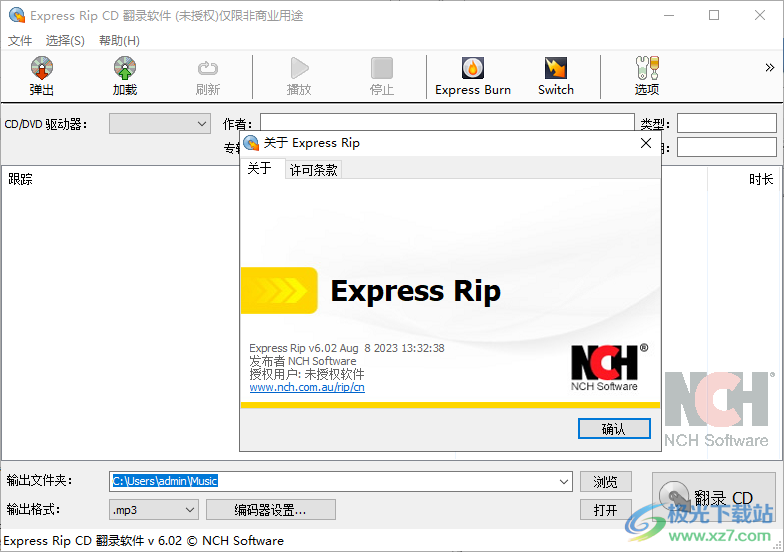Screen dimensions: 784x552
Task: Launch Express Burn from the toolbar
Action: [472, 76]
